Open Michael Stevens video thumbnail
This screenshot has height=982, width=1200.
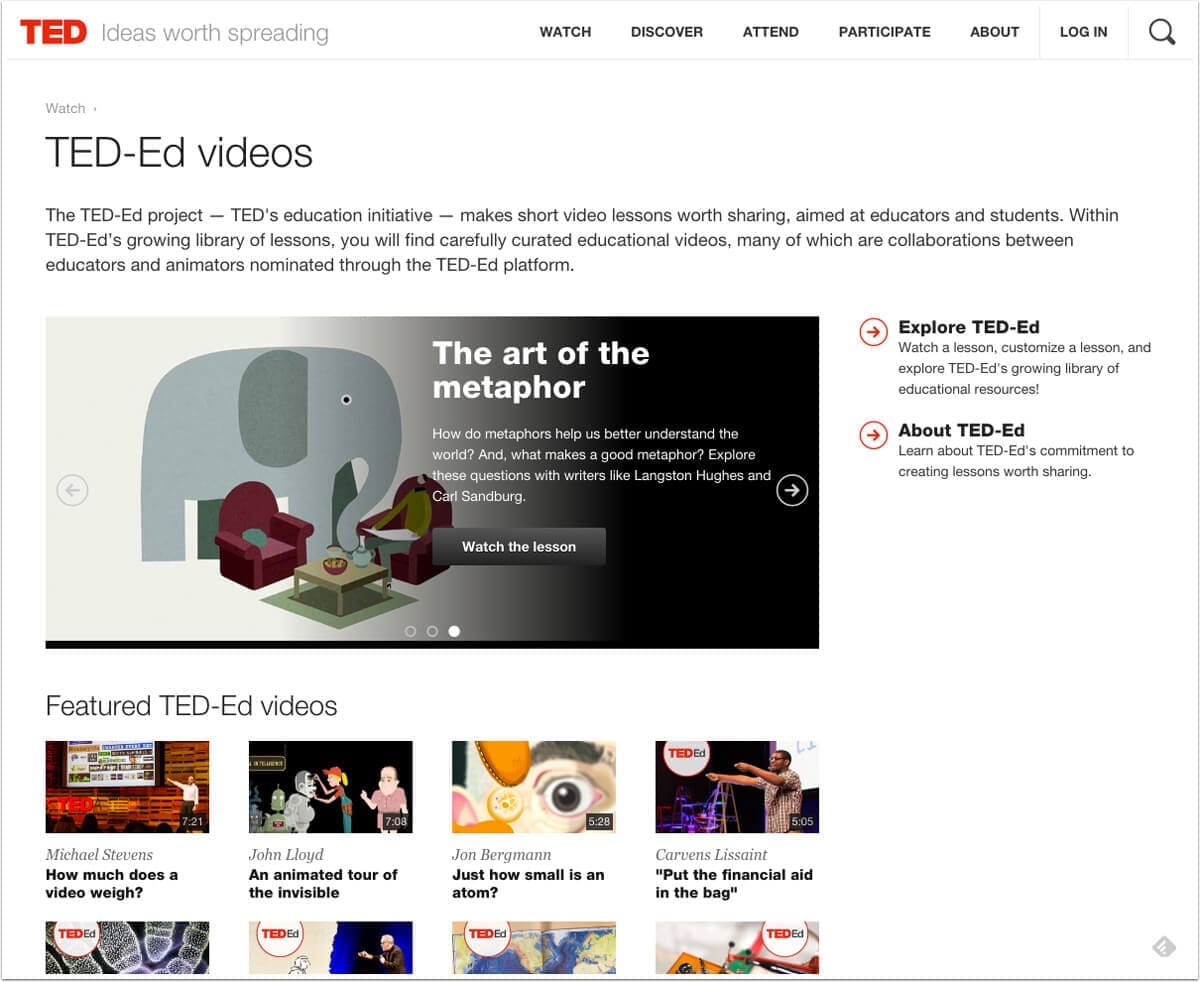pyautogui.click(x=128, y=787)
